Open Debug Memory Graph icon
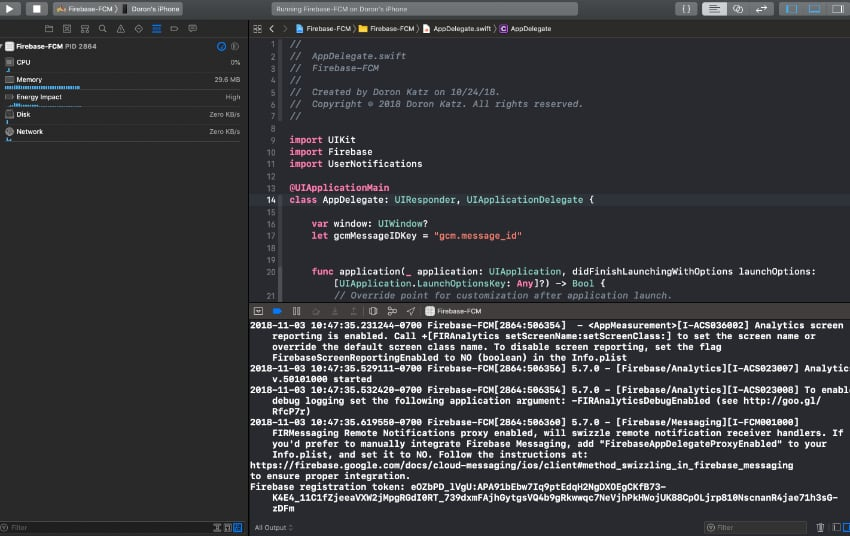Viewport: 850px width, 536px height. [392, 311]
